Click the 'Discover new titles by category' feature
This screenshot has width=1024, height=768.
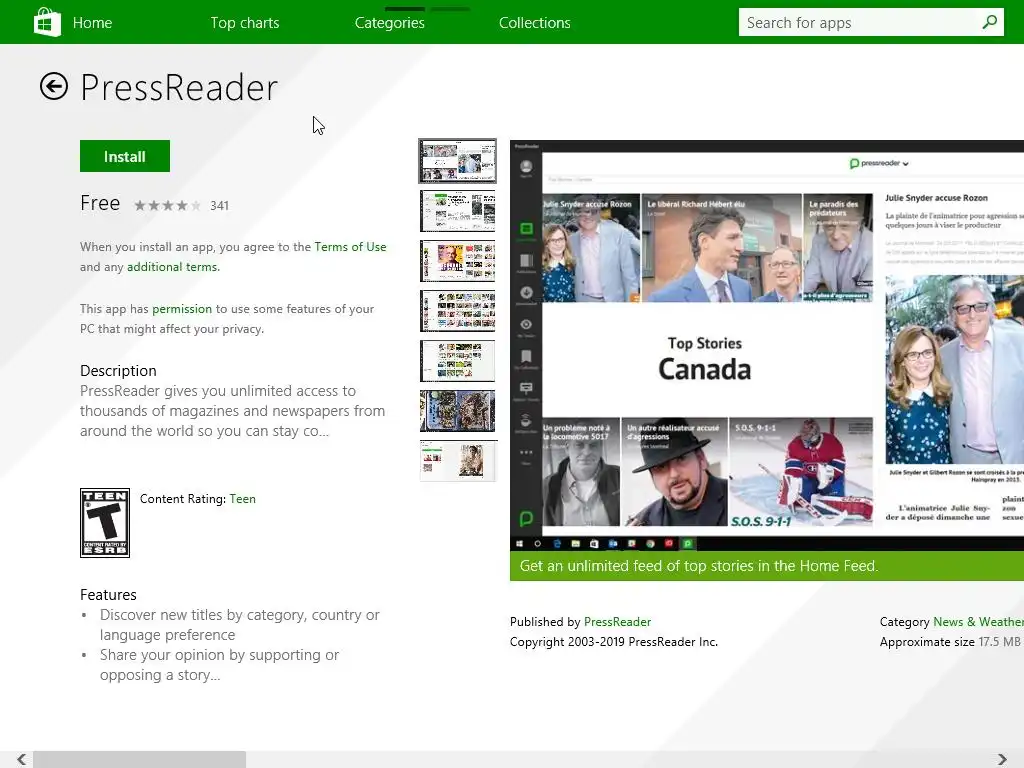tap(240, 625)
